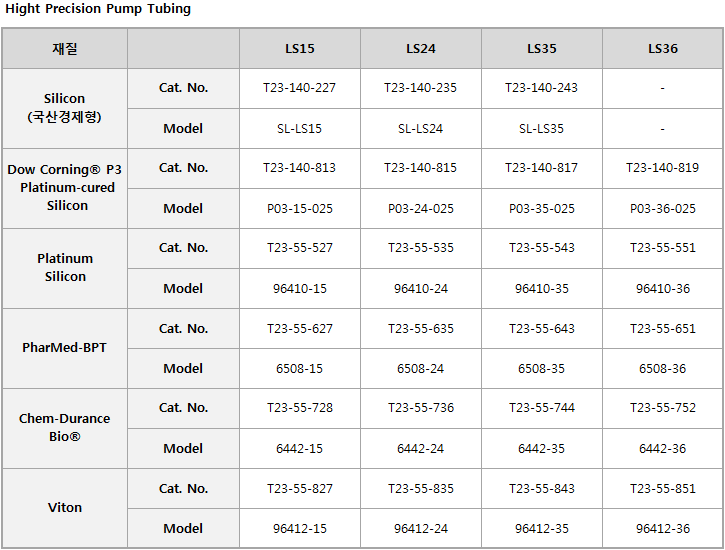
Task: Click catalog number T23-140-227
Action: [300, 88]
